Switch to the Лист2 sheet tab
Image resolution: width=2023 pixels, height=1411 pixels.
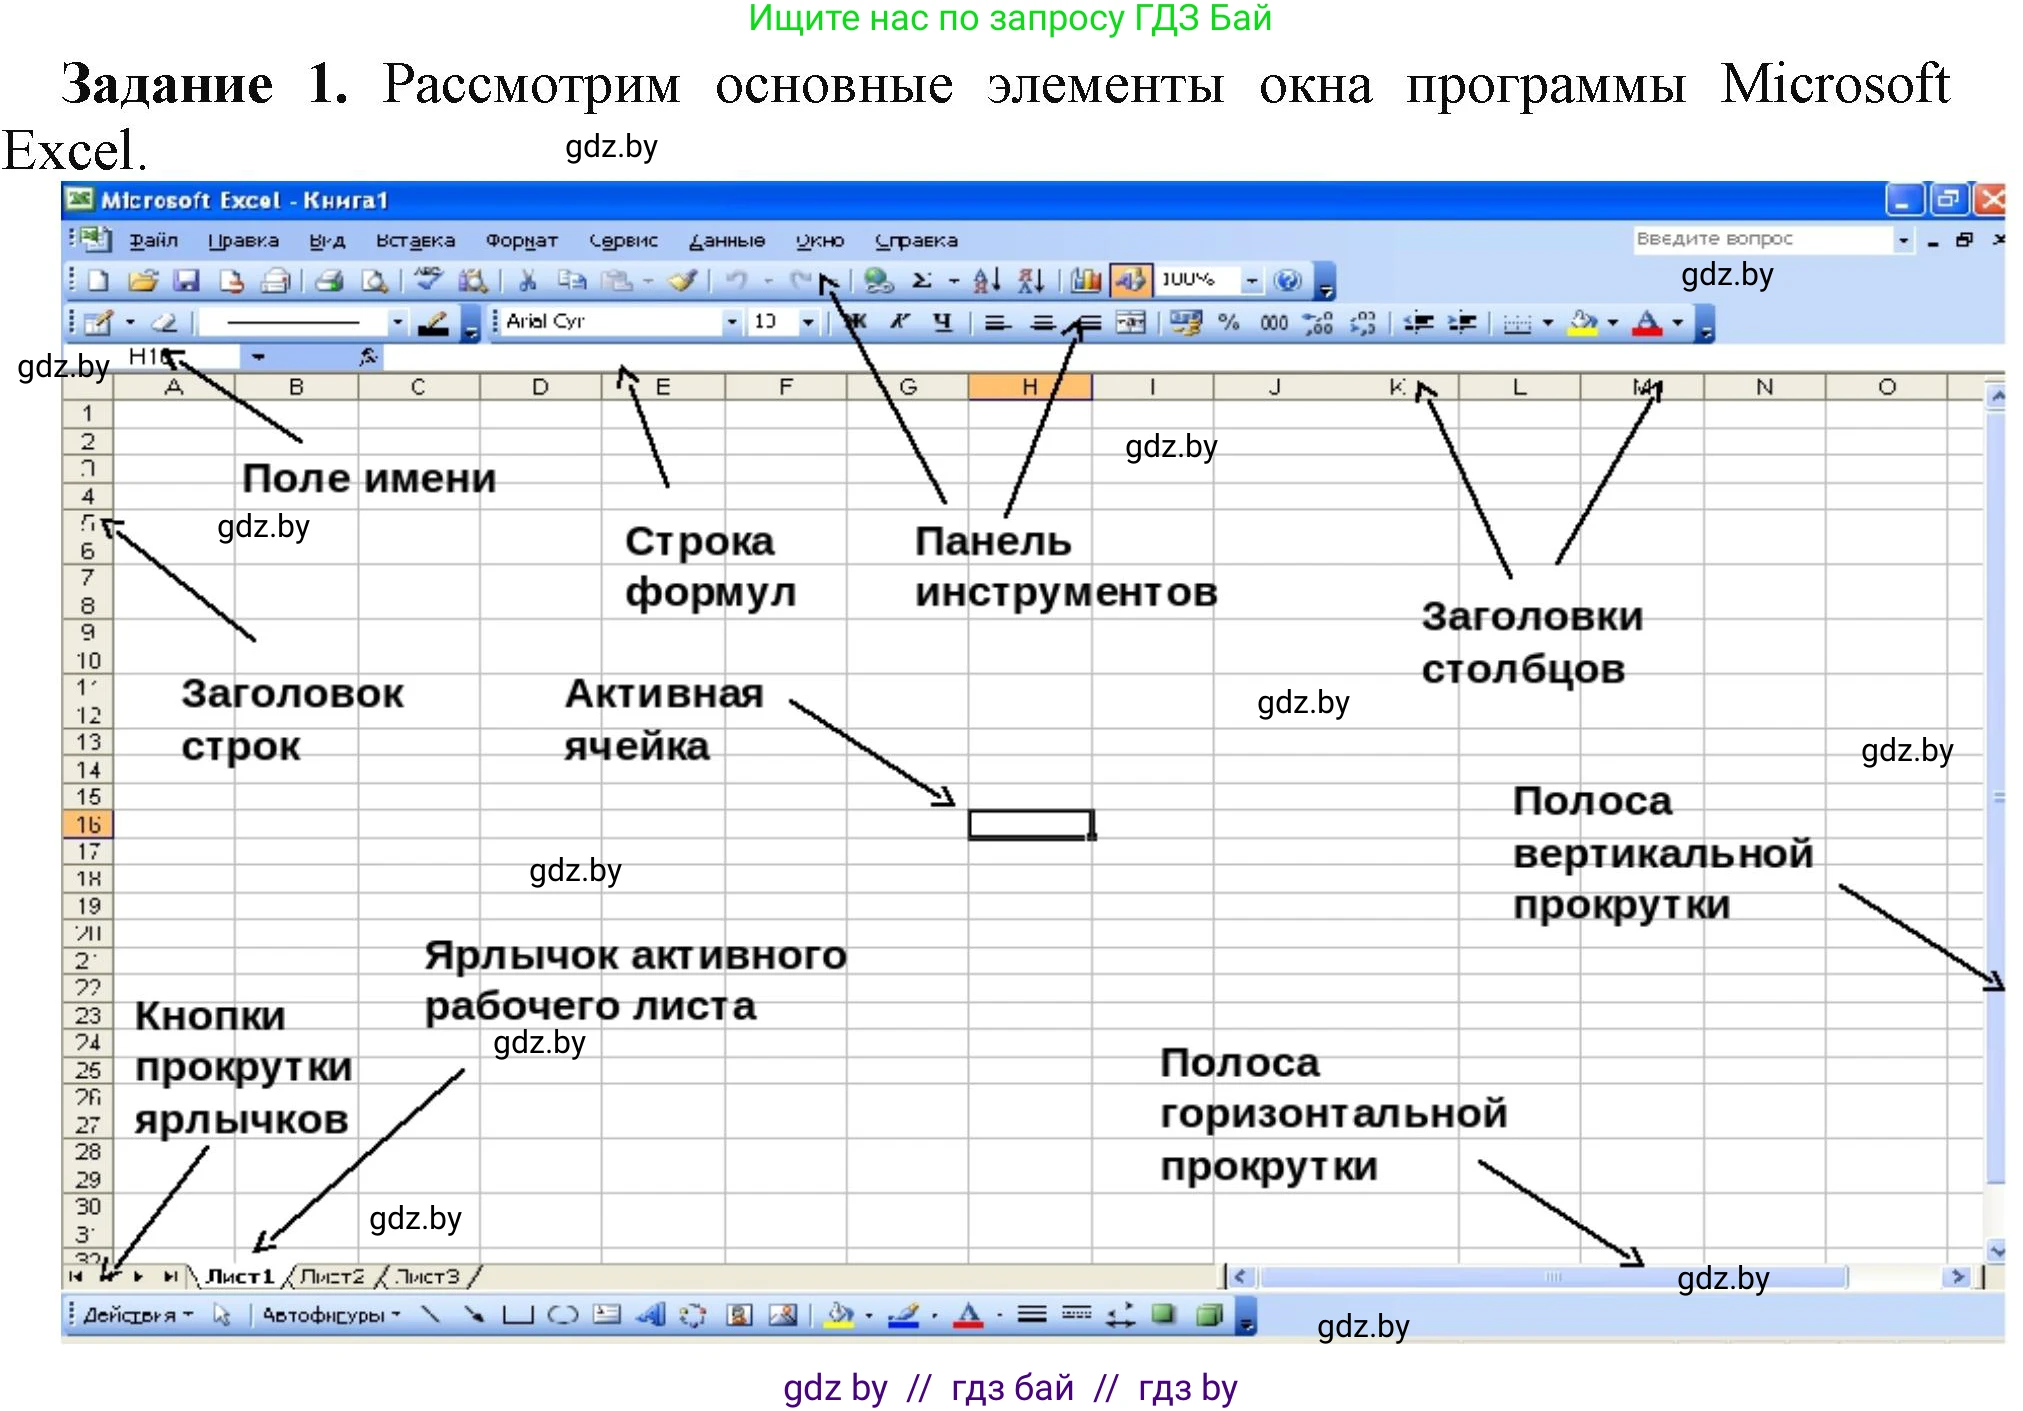click(x=332, y=1277)
